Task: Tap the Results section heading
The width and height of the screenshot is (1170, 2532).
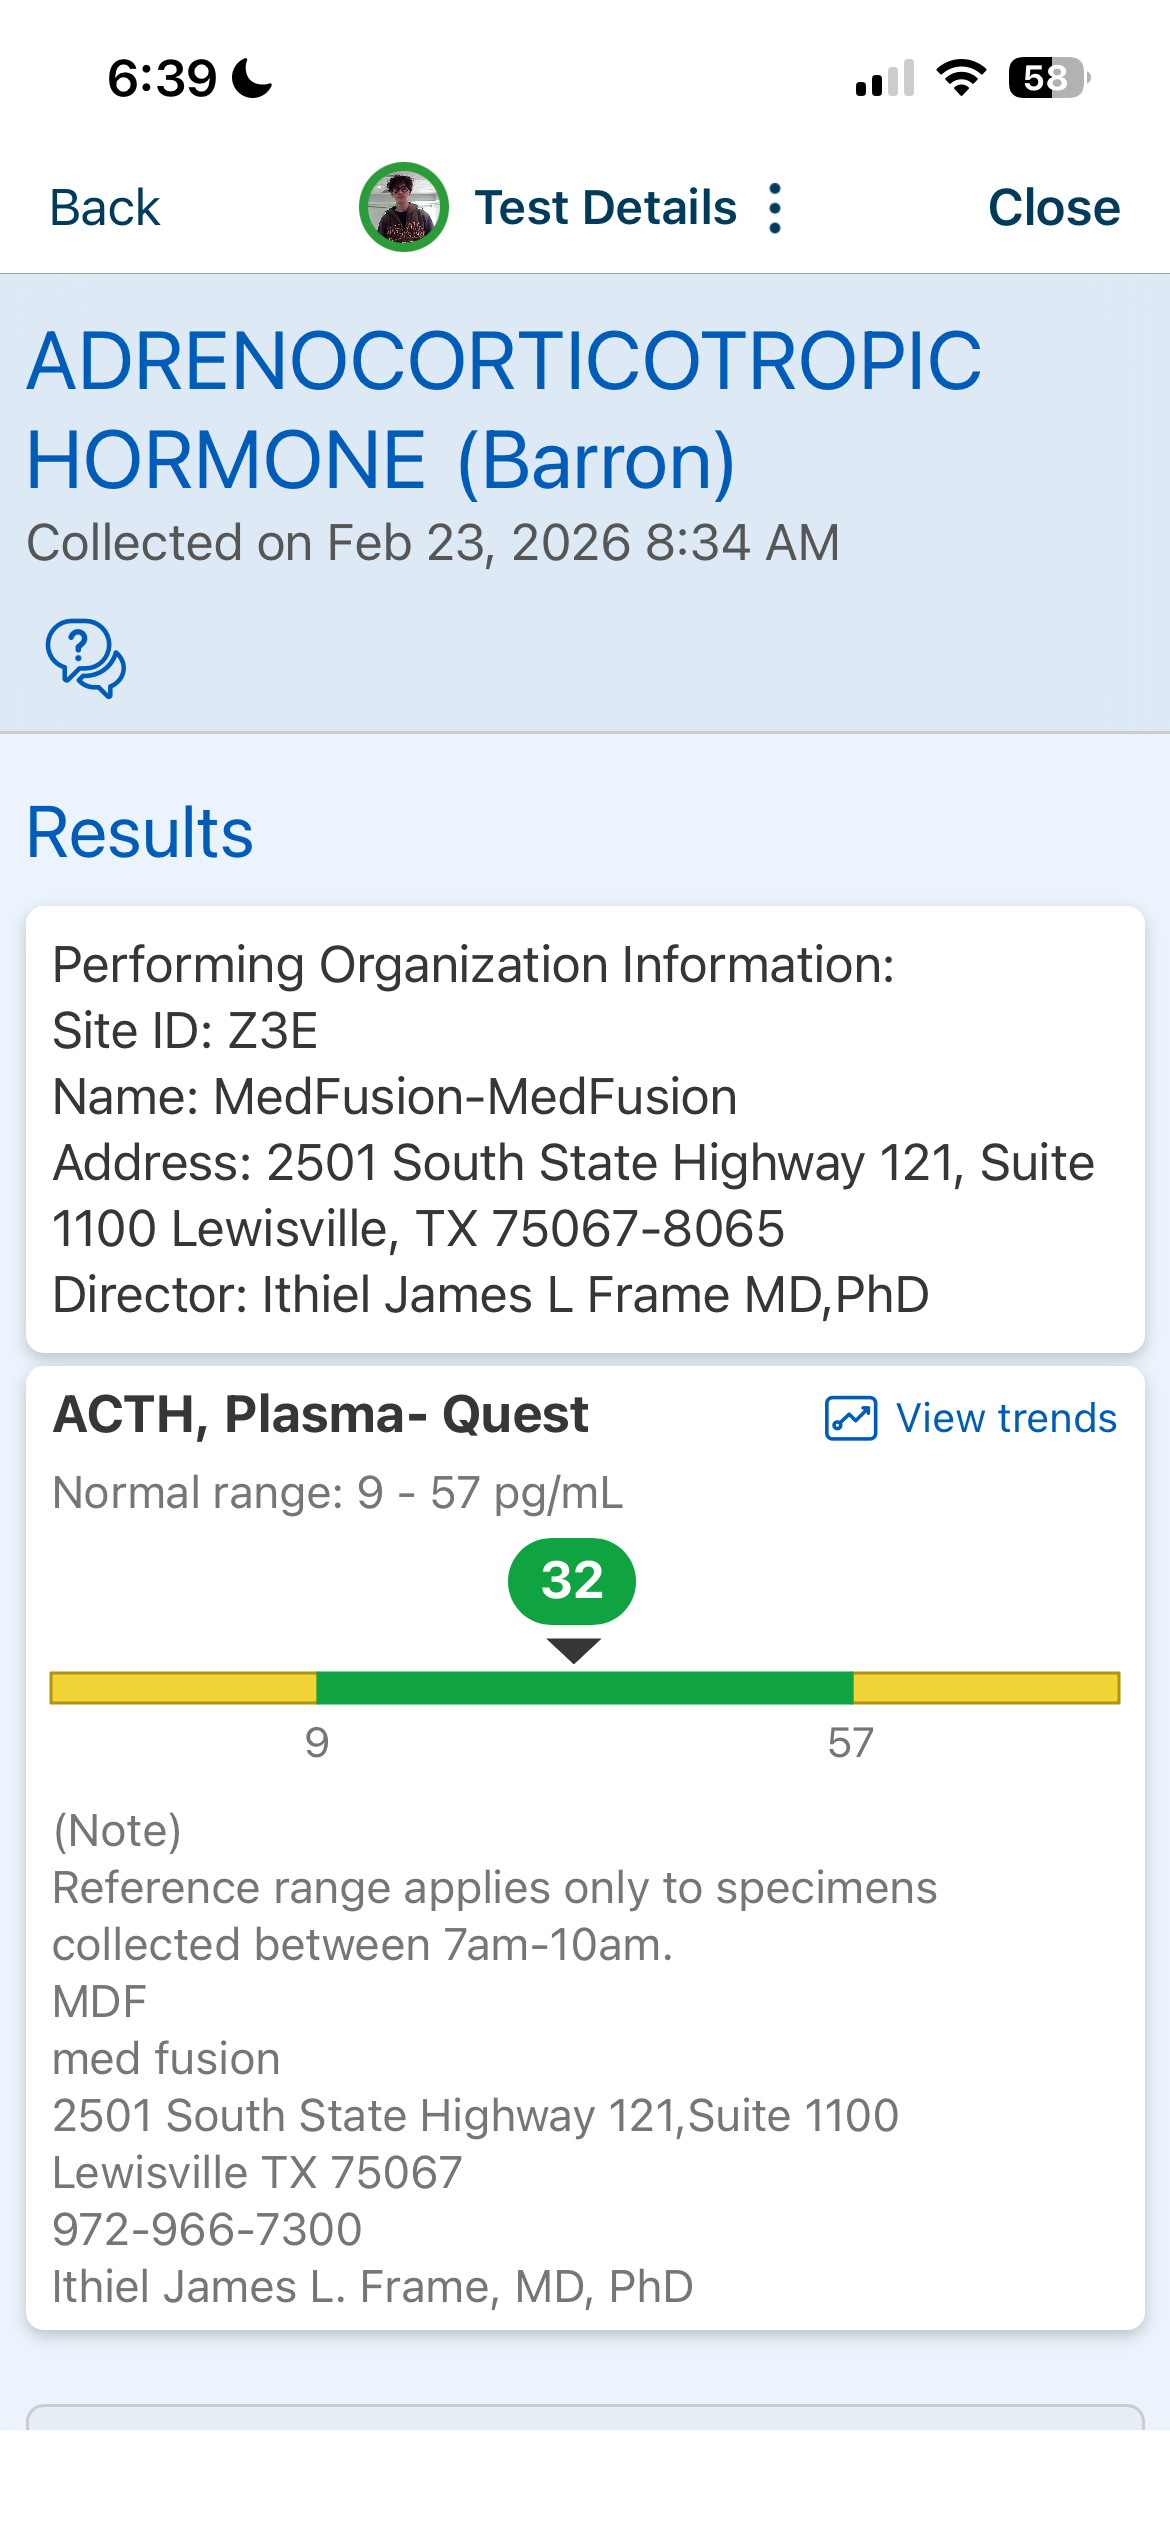Action: coord(140,832)
